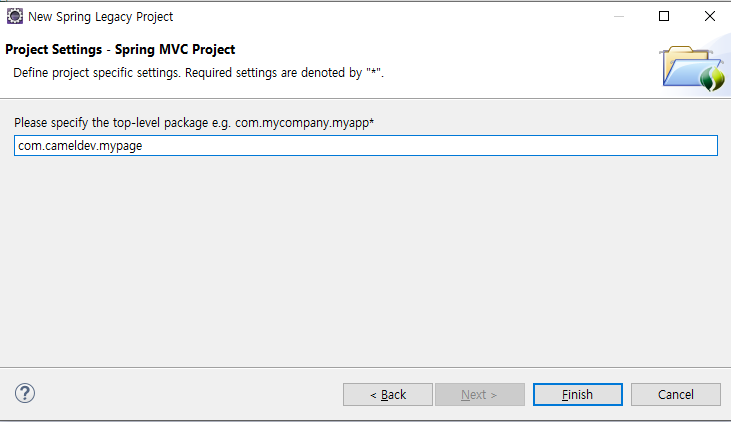Go back with the Back button
The image size is (731, 422).
[x=387, y=394]
